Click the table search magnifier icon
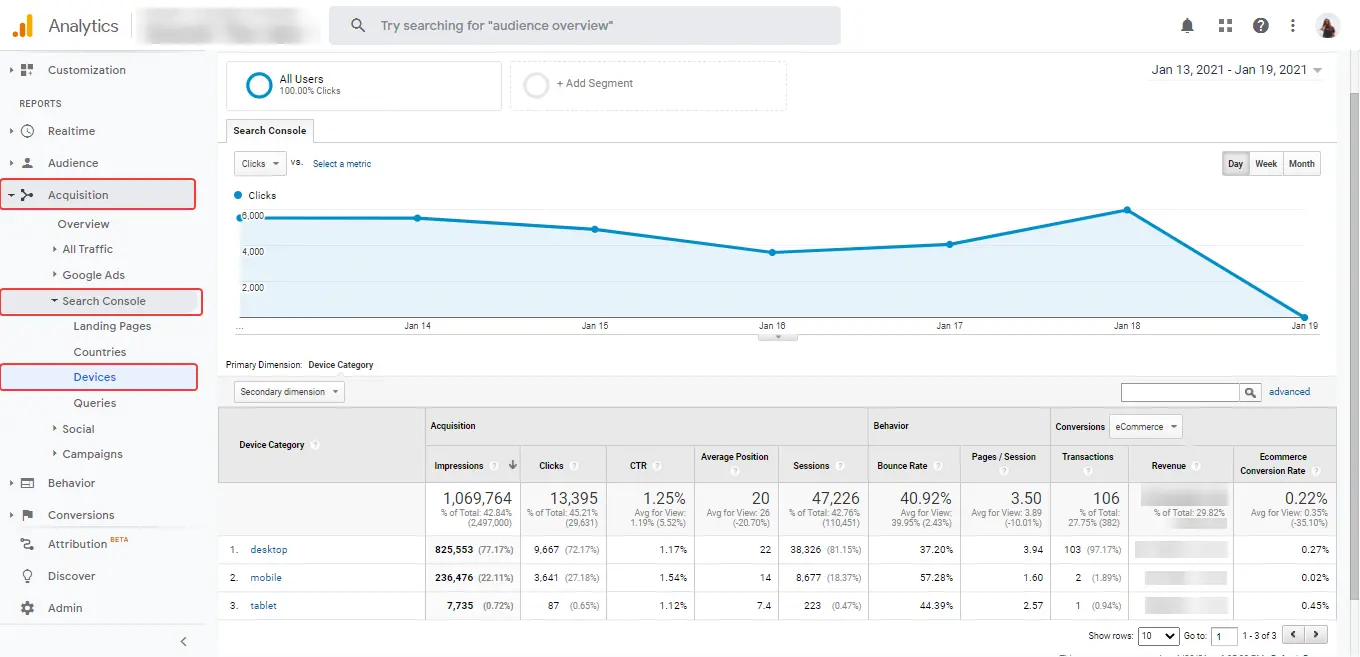 coord(1250,391)
